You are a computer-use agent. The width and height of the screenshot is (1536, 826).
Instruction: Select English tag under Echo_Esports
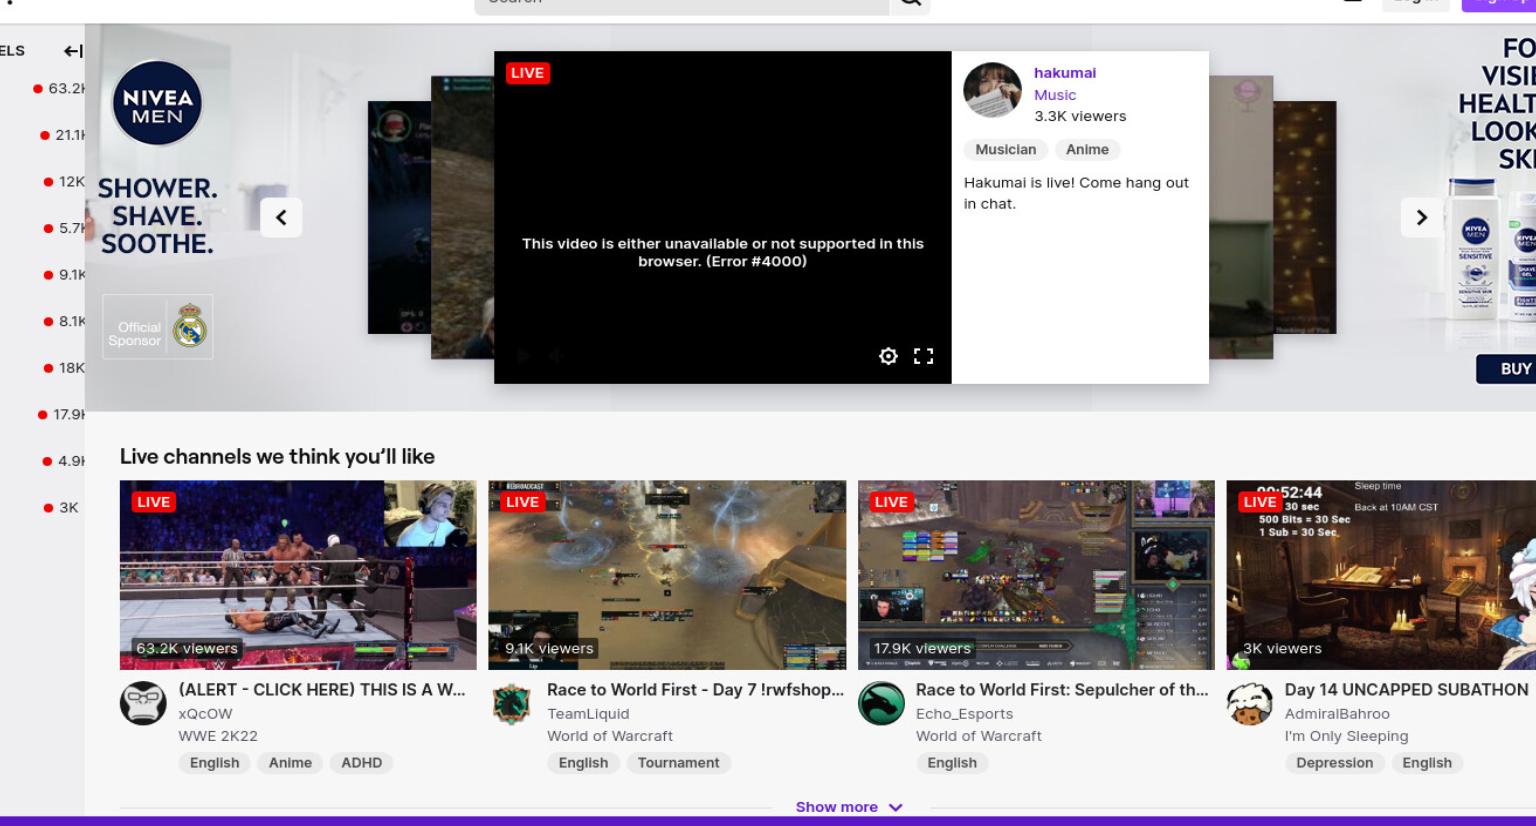[x=952, y=763]
